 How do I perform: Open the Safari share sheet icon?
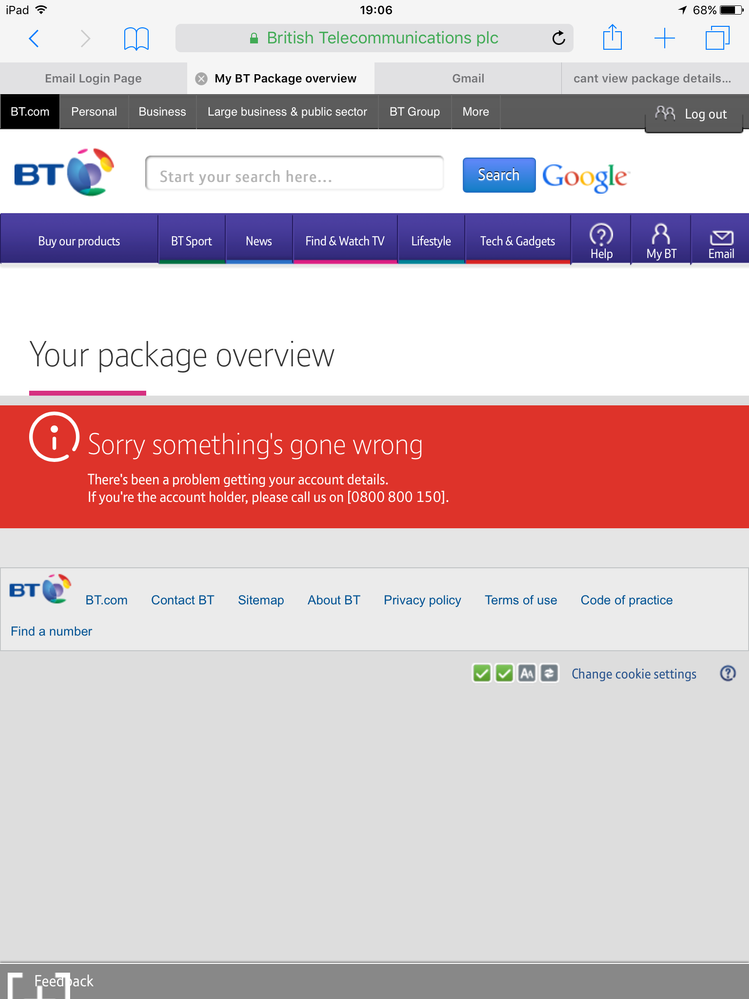pos(612,37)
